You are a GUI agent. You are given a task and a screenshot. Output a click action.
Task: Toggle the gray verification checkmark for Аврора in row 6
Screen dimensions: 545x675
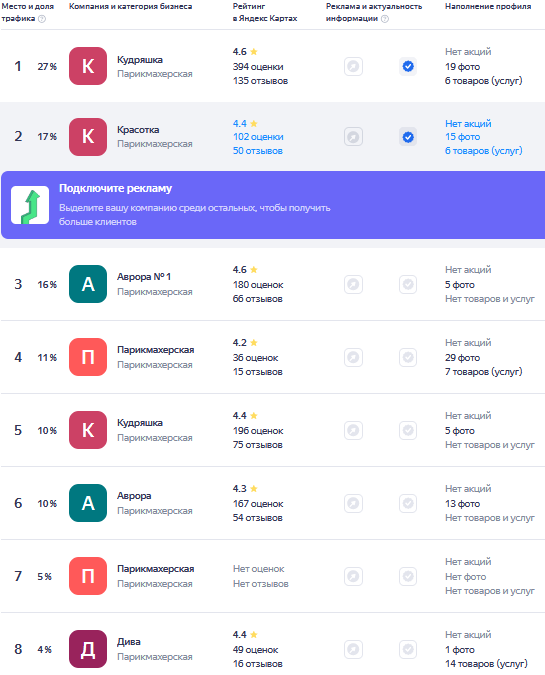click(x=408, y=503)
